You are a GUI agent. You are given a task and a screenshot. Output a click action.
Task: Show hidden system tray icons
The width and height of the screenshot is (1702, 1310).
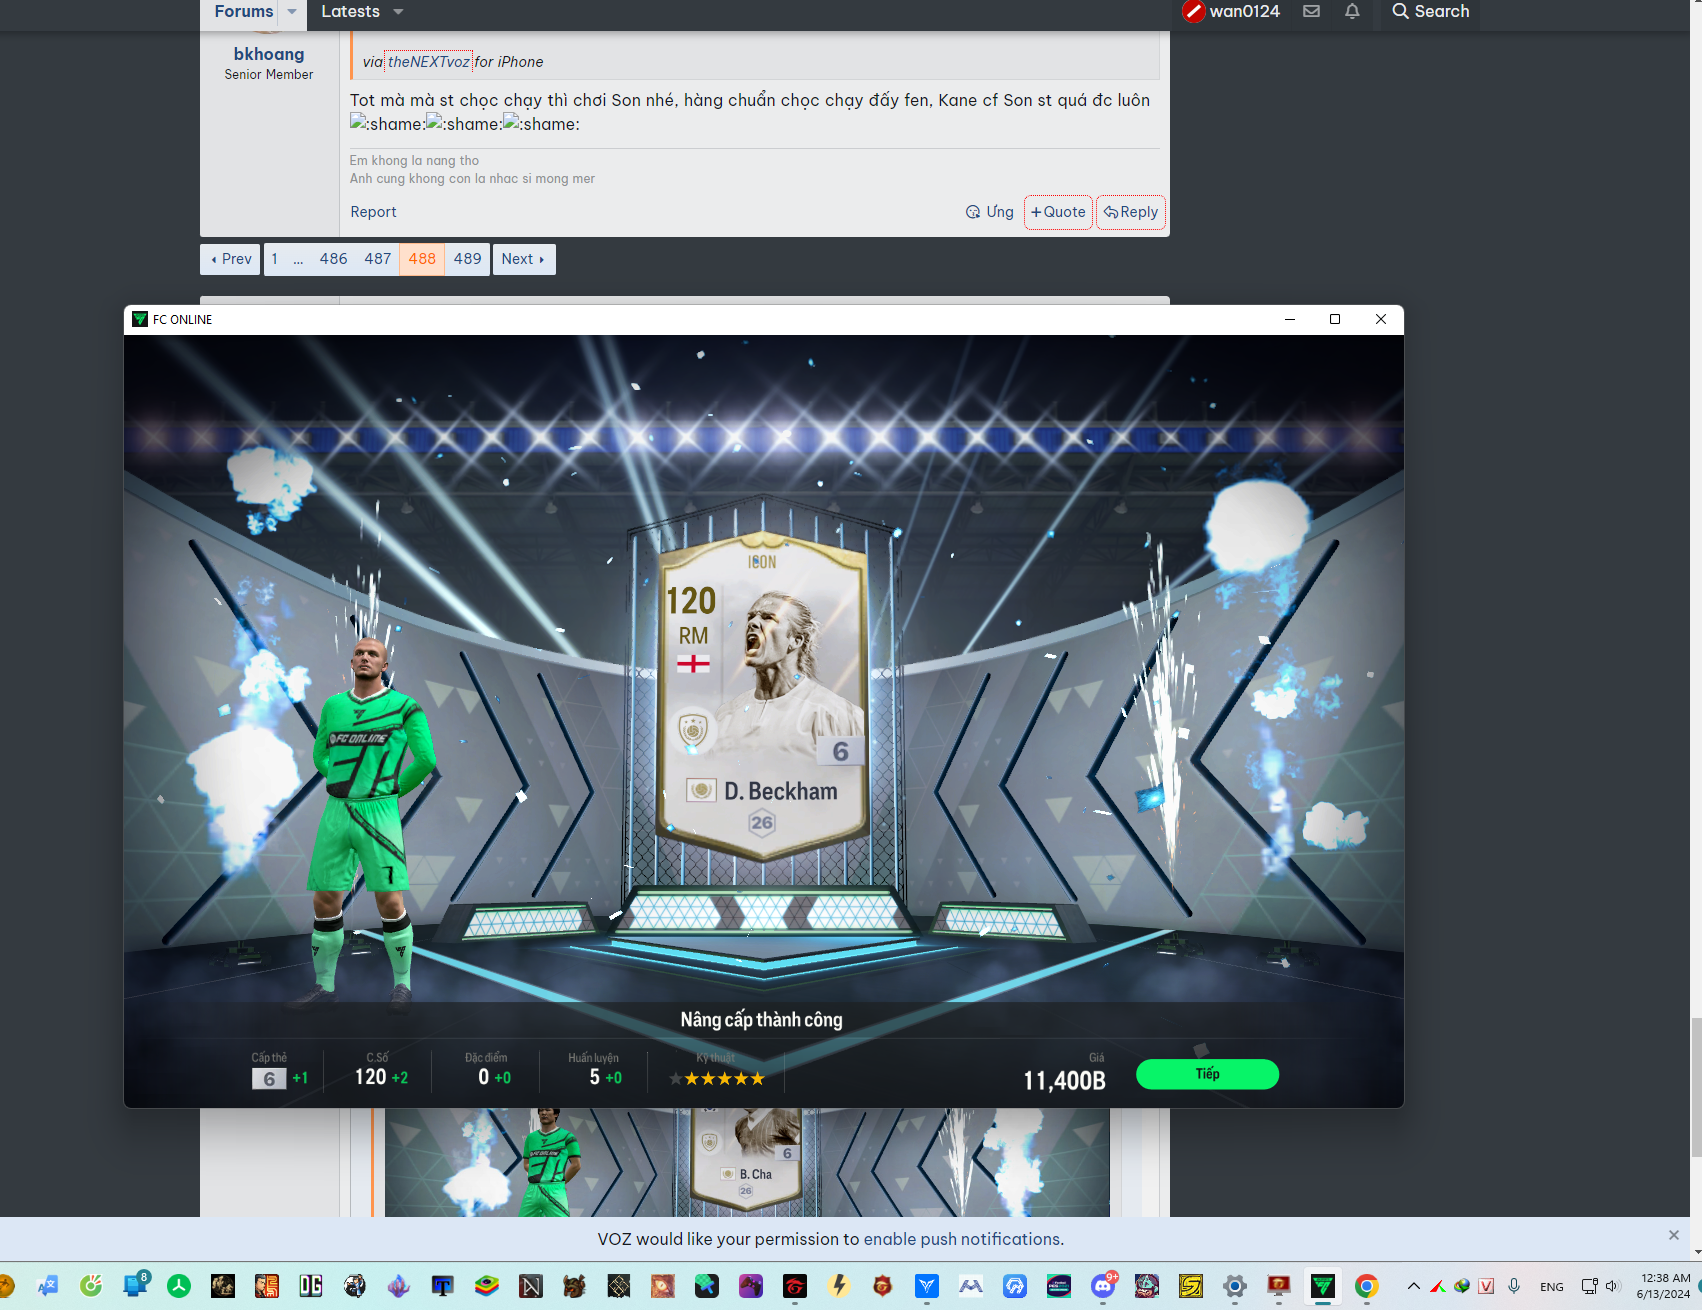[1413, 1286]
